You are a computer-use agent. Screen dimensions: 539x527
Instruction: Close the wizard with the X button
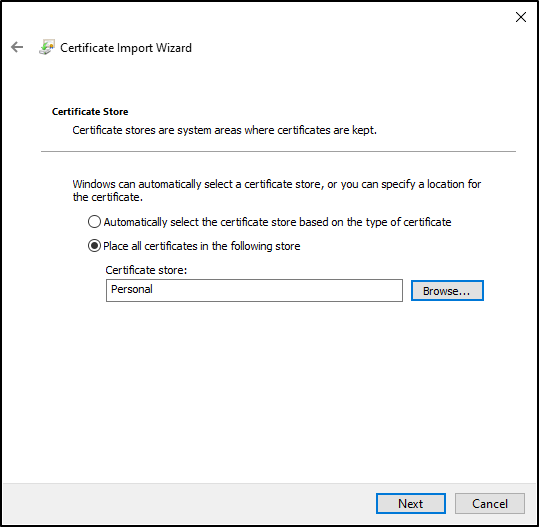(x=521, y=17)
